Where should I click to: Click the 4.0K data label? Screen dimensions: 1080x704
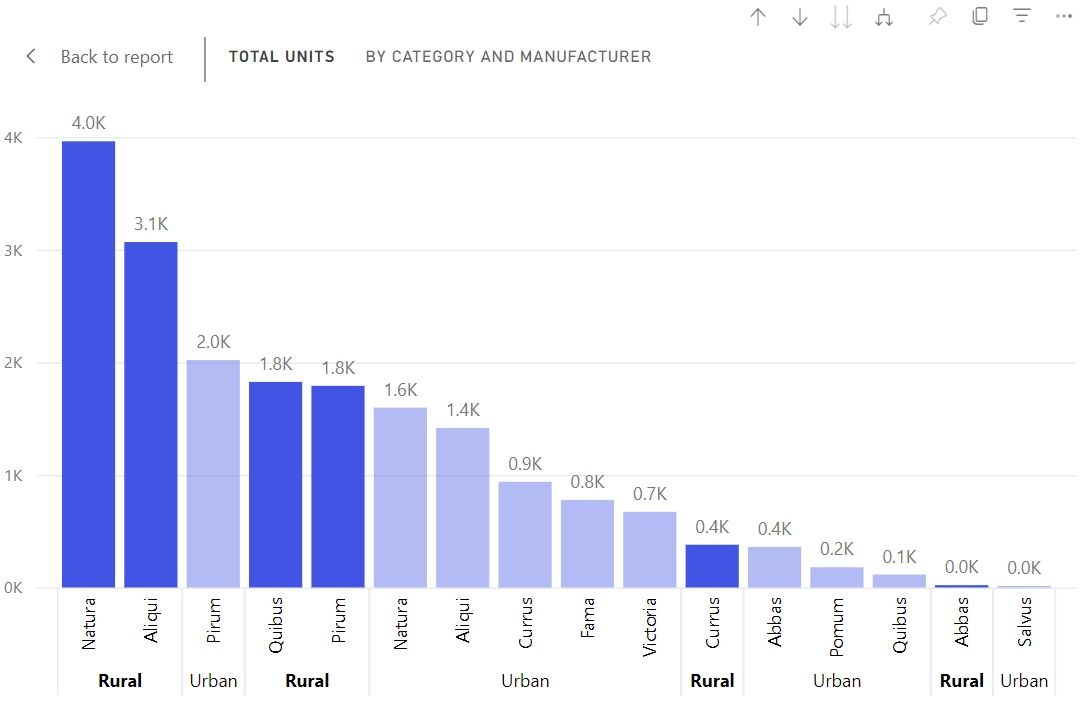coord(88,123)
